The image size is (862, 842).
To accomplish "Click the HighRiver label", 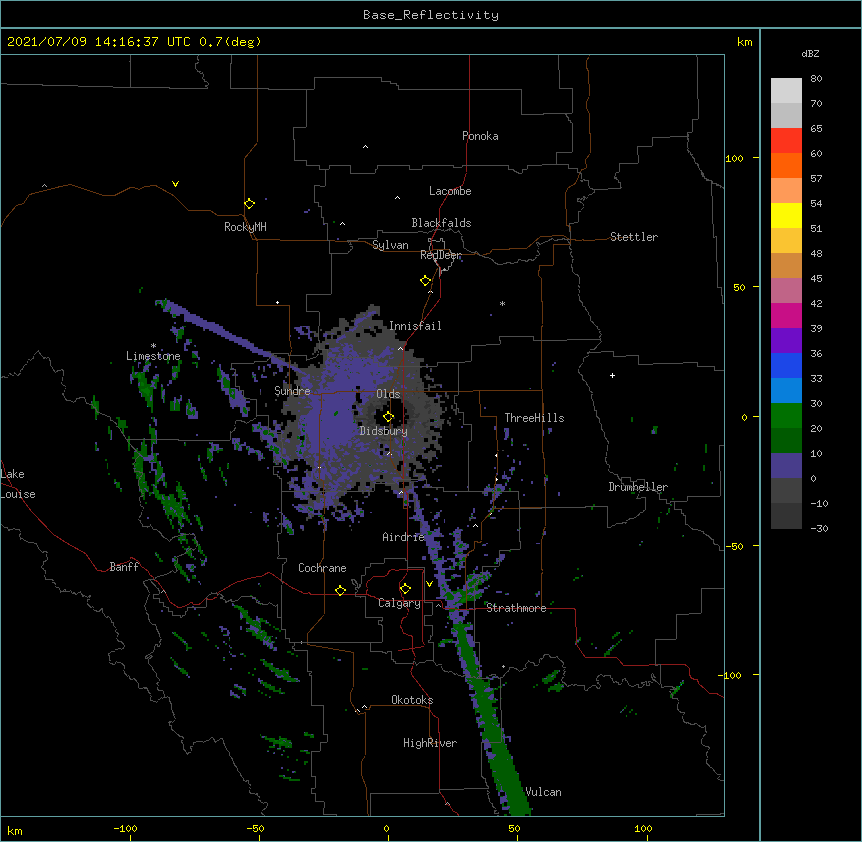I will (x=430, y=743).
